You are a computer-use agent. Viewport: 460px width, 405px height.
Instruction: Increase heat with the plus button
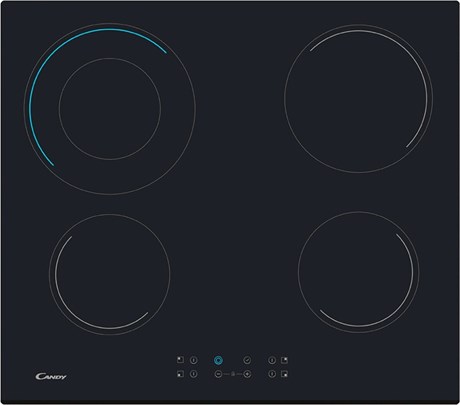pos(247,374)
